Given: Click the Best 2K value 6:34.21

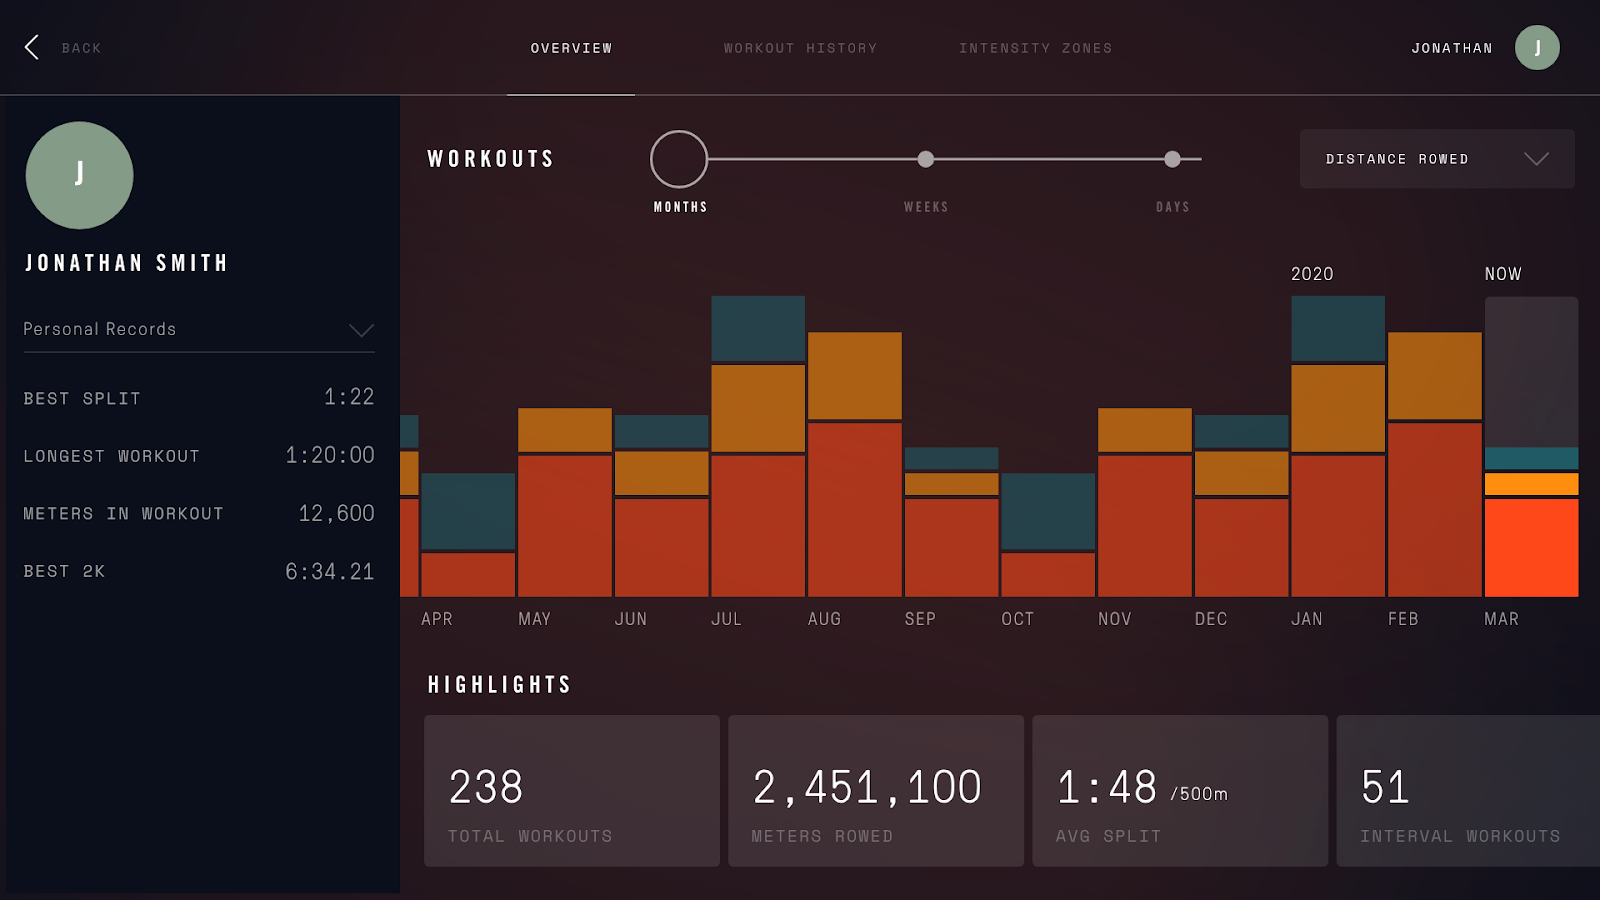Looking at the screenshot, I should click(330, 571).
